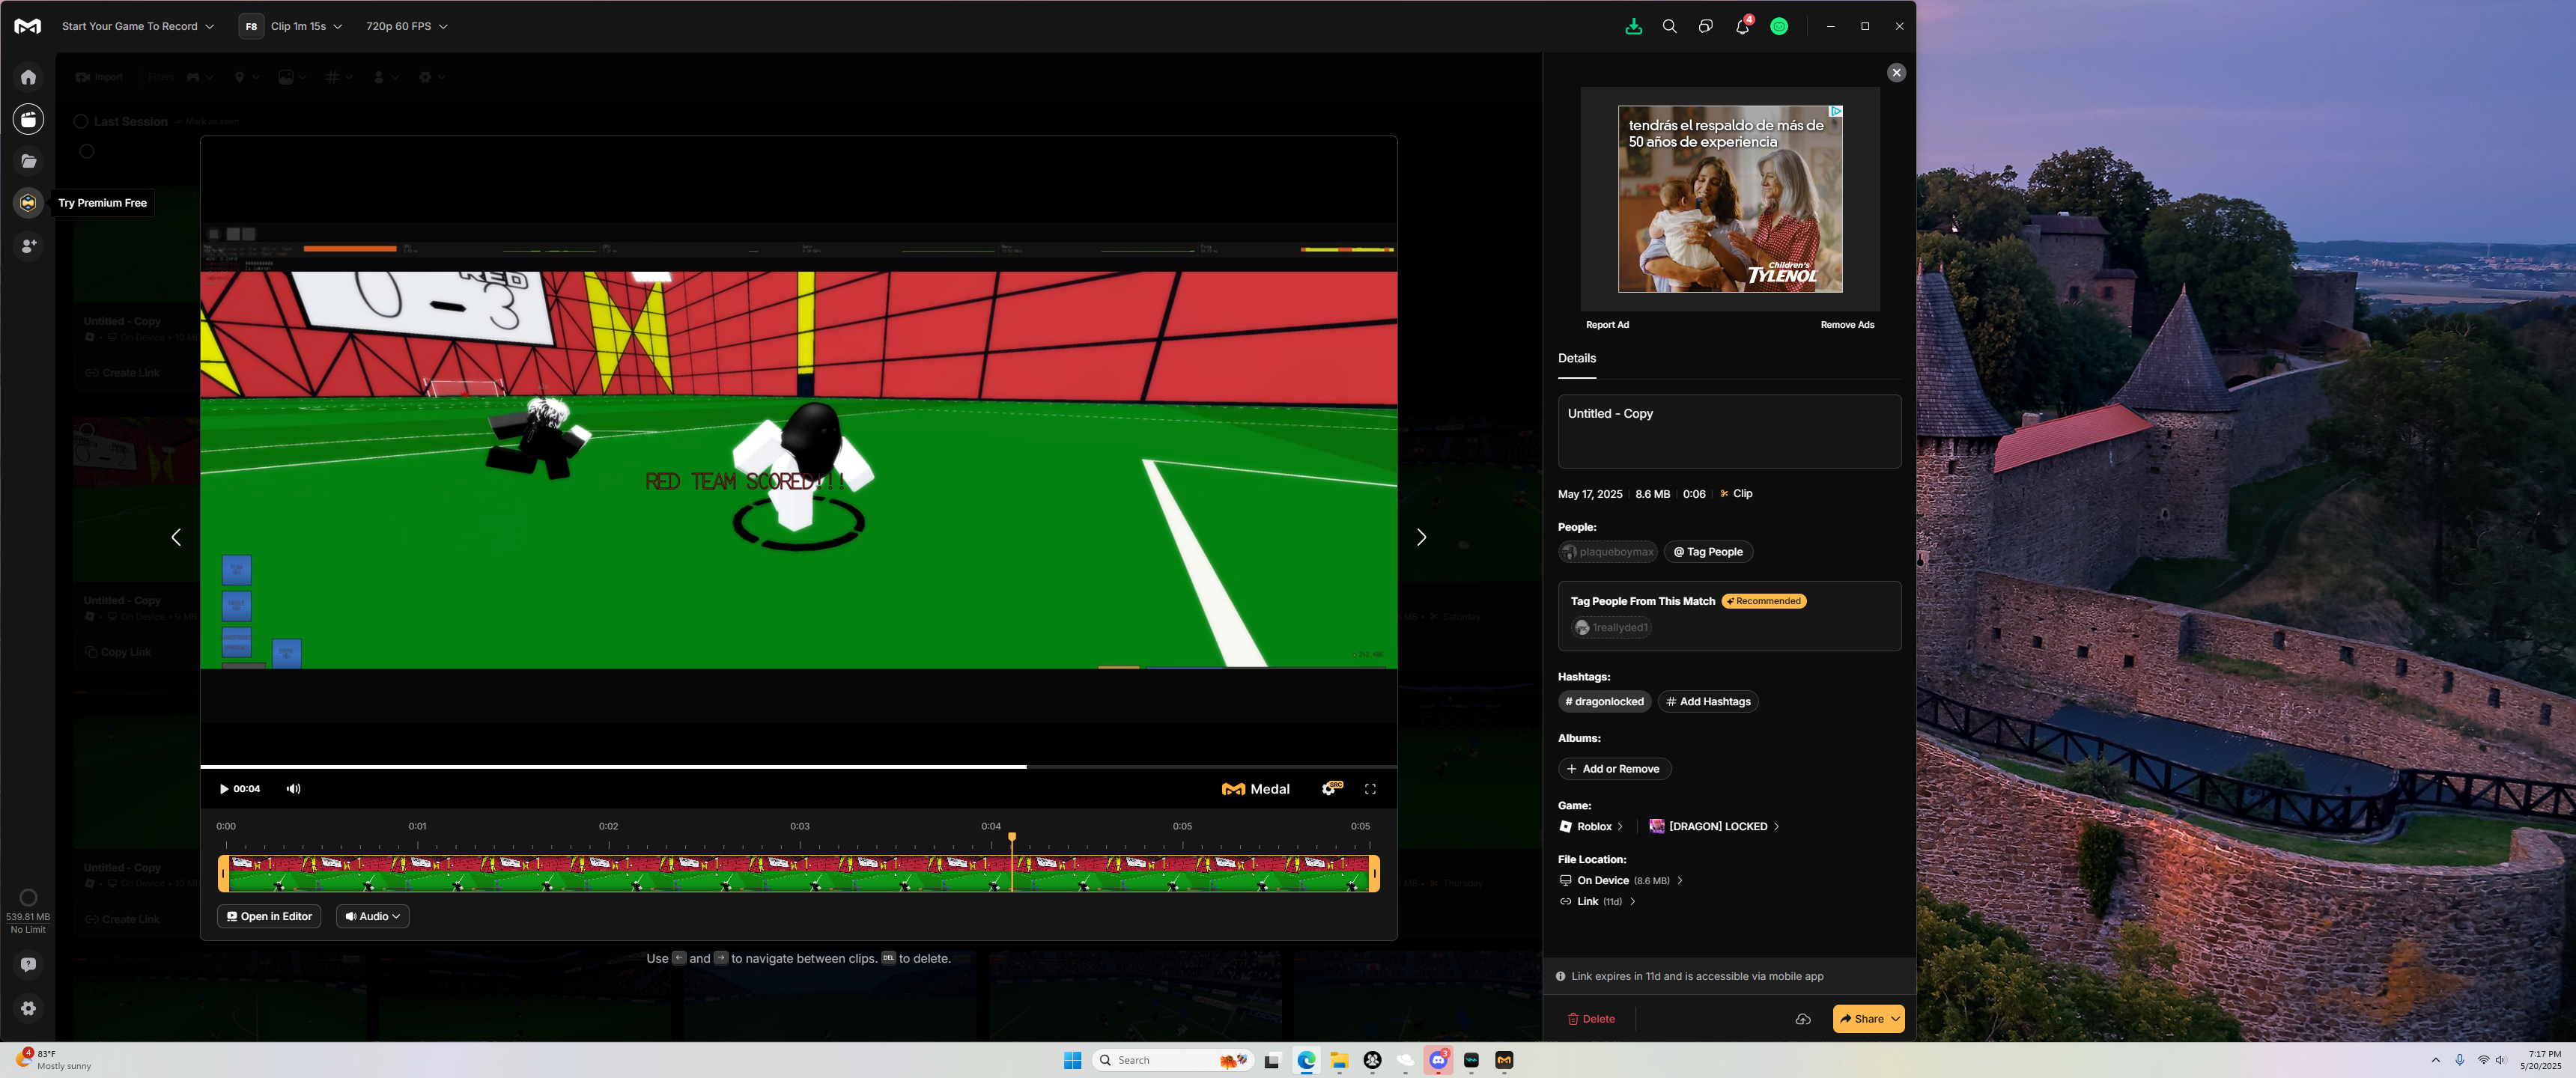Click the F8 hotkey badge

tap(251, 27)
